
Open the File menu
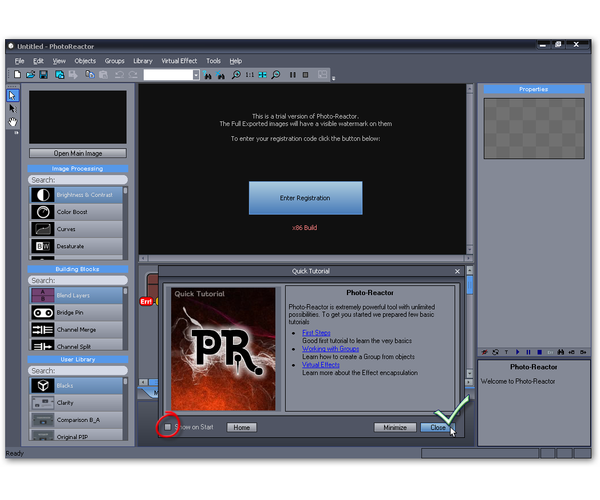tap(19, 61)
